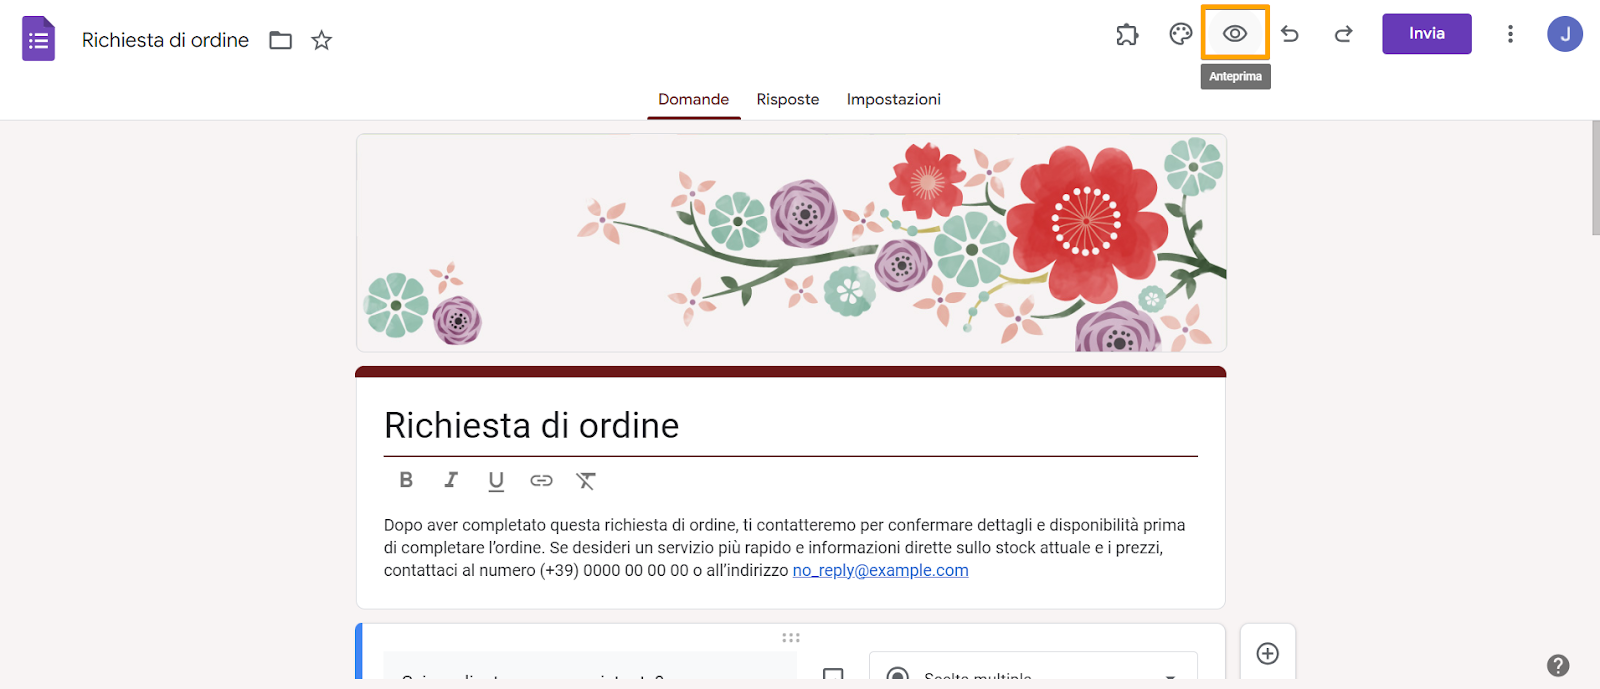
Task: Redo last change
Action: coord(1343,34)
